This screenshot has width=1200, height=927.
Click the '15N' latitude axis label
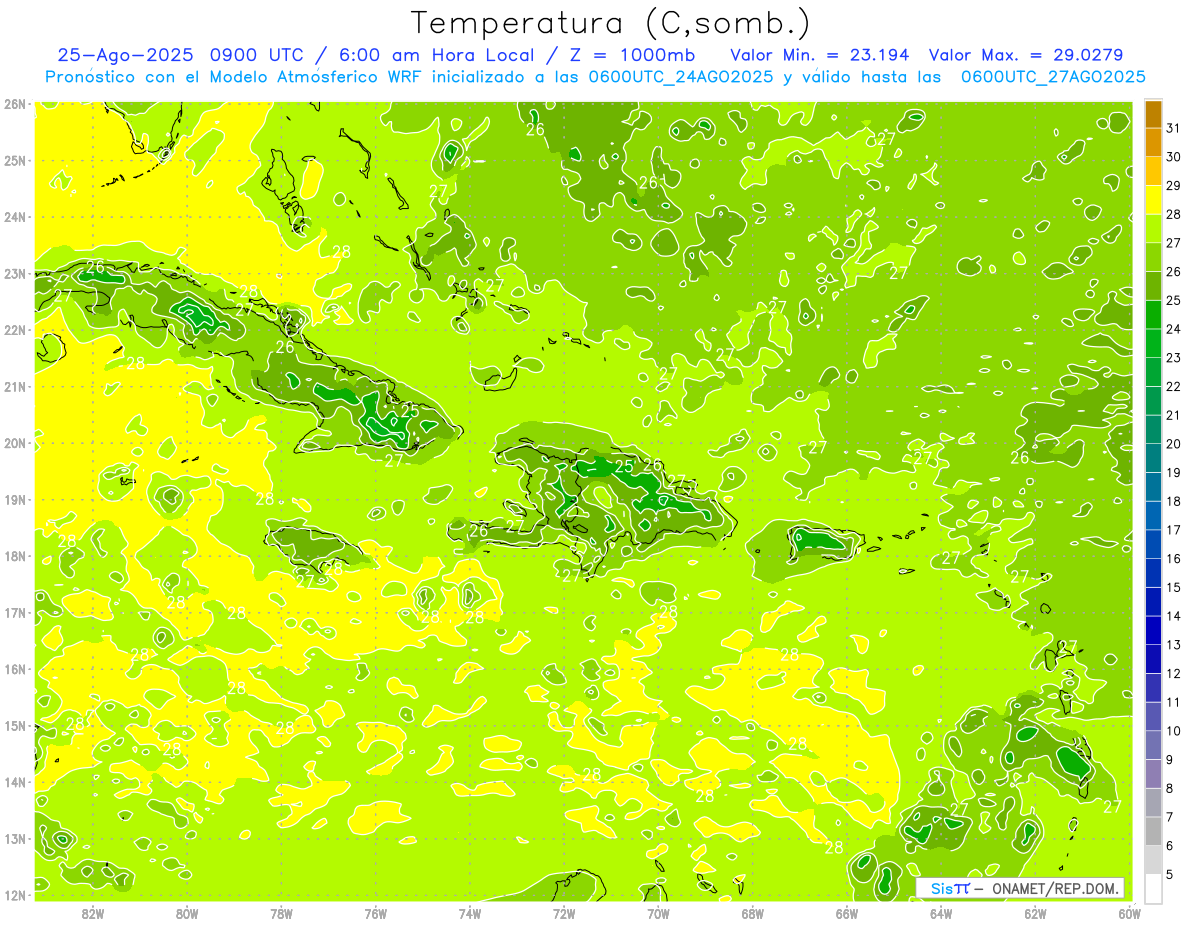(x=15, y=726)
